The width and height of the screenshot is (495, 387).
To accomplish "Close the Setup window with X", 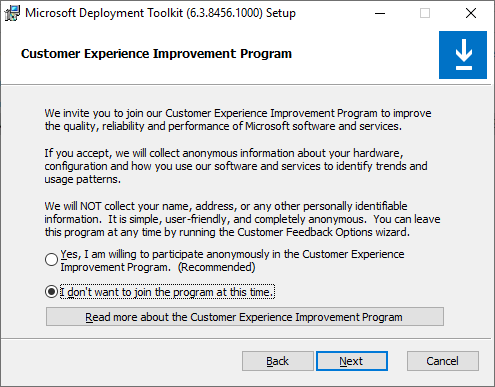I will pos(471,13).
